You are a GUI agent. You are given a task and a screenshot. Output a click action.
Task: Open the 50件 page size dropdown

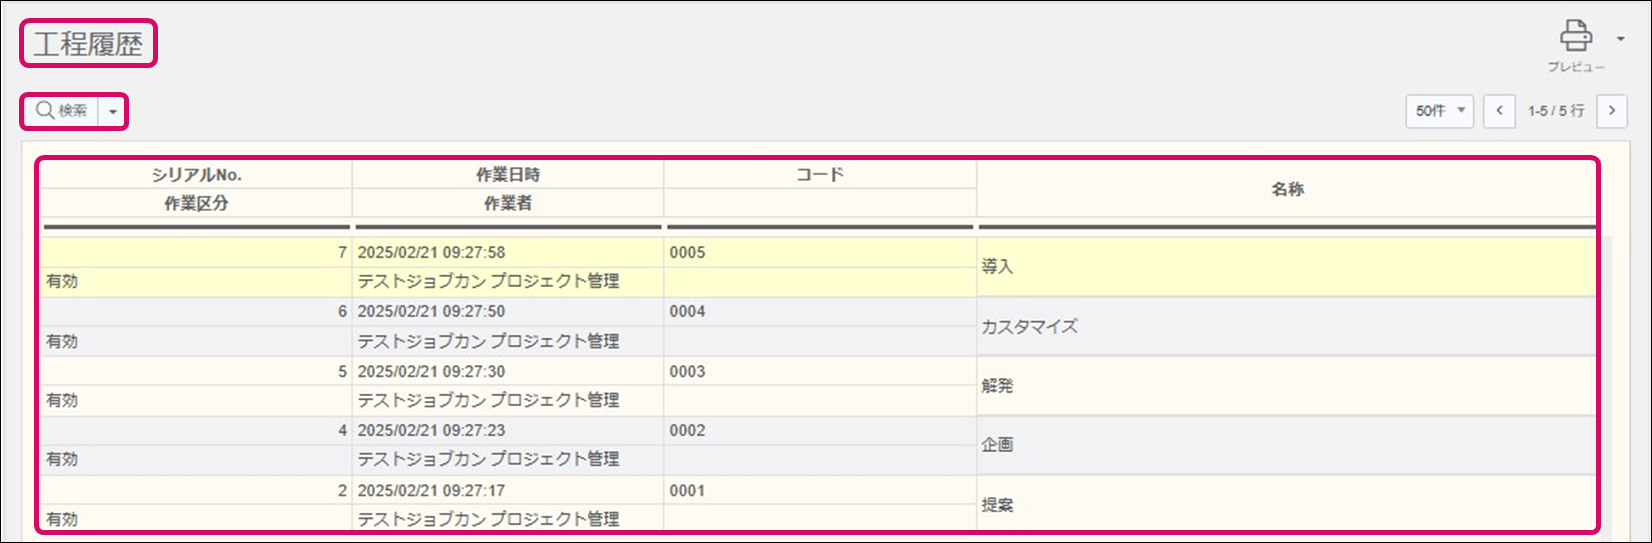pyautogui.click(x=1439, y=111)
